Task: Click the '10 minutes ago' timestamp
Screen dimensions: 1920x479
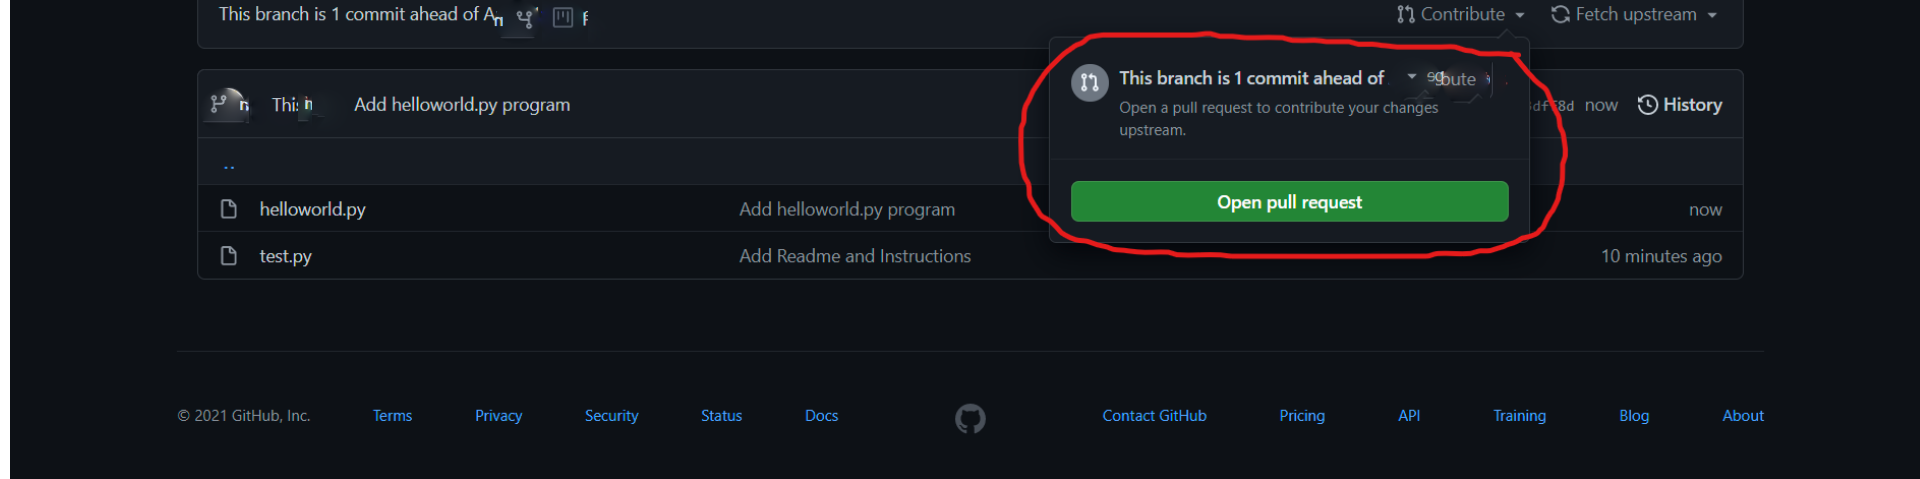Action: tap(1661, 256)
